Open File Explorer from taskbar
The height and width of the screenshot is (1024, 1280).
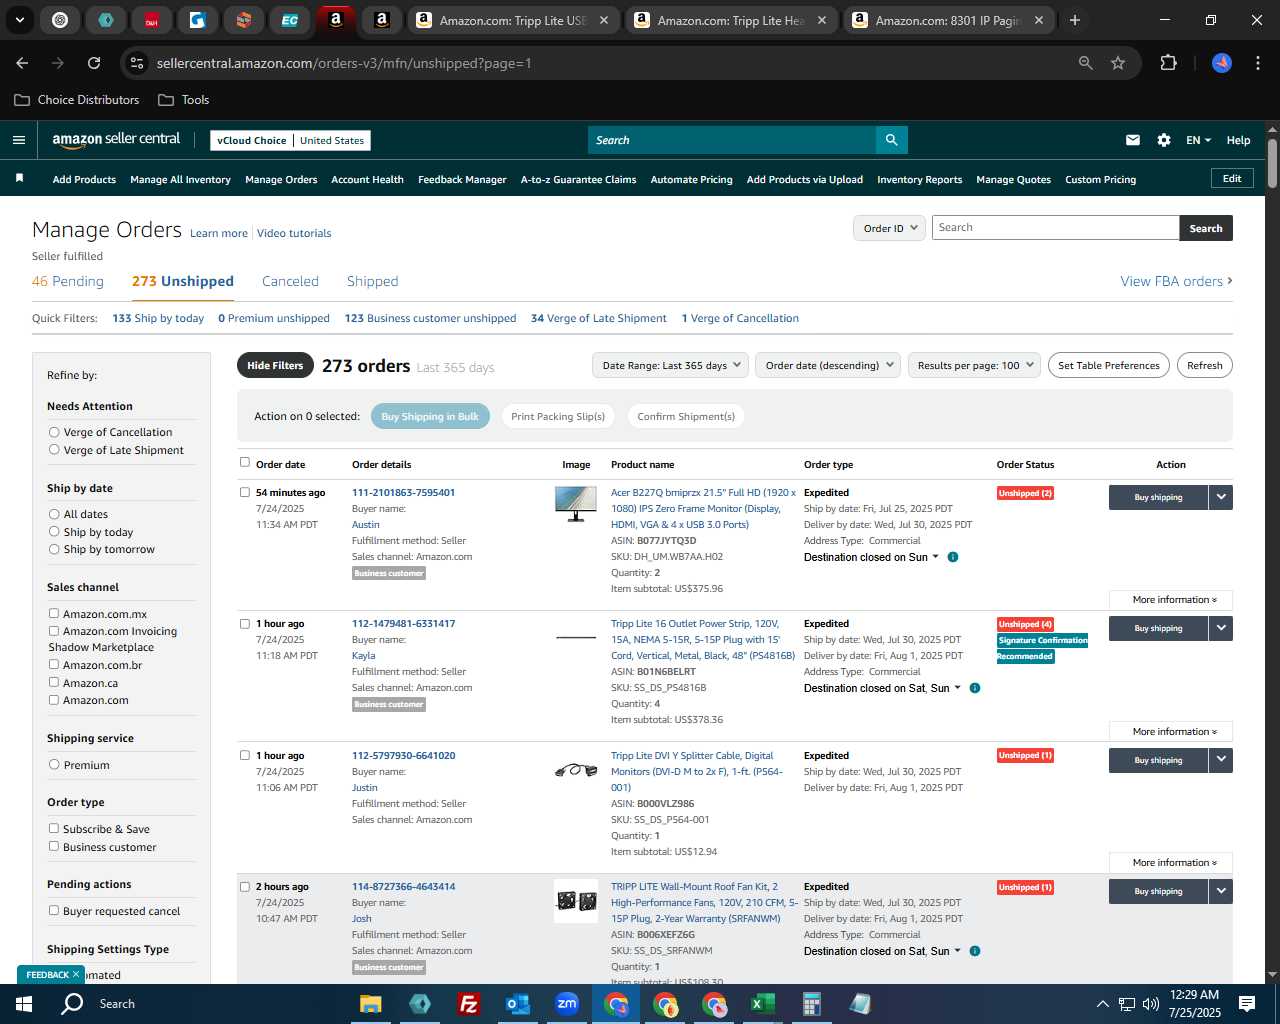pyautogui.click(x=371, y=1004)
